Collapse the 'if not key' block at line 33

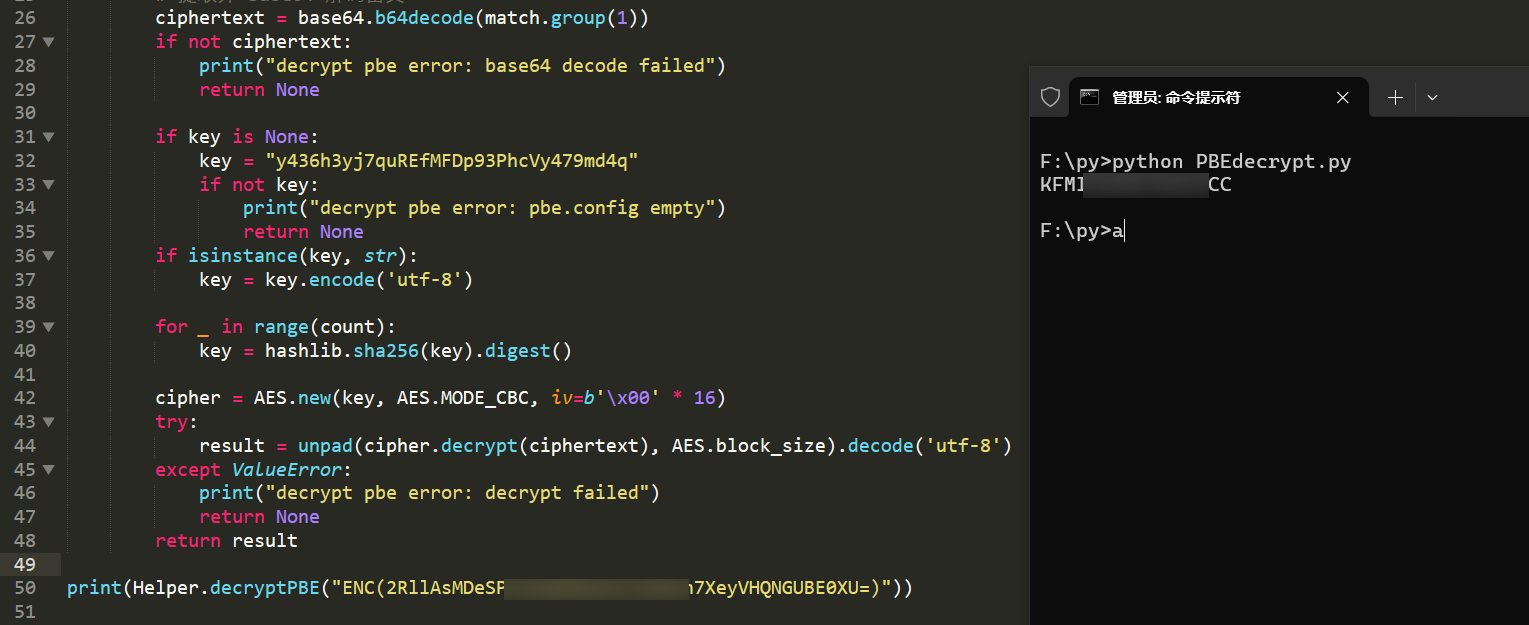coord(49,185)
